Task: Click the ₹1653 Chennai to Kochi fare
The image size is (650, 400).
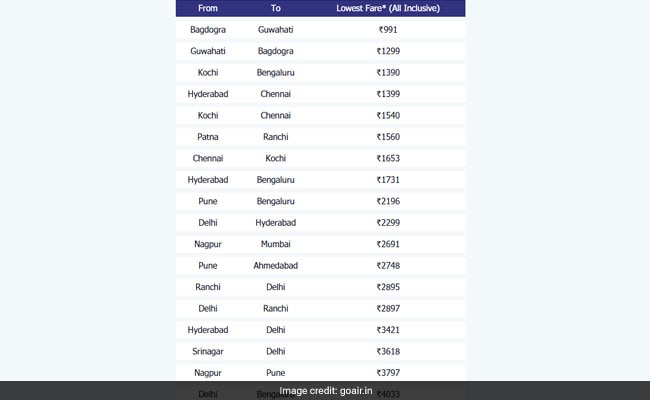Action: coord(388,158)
